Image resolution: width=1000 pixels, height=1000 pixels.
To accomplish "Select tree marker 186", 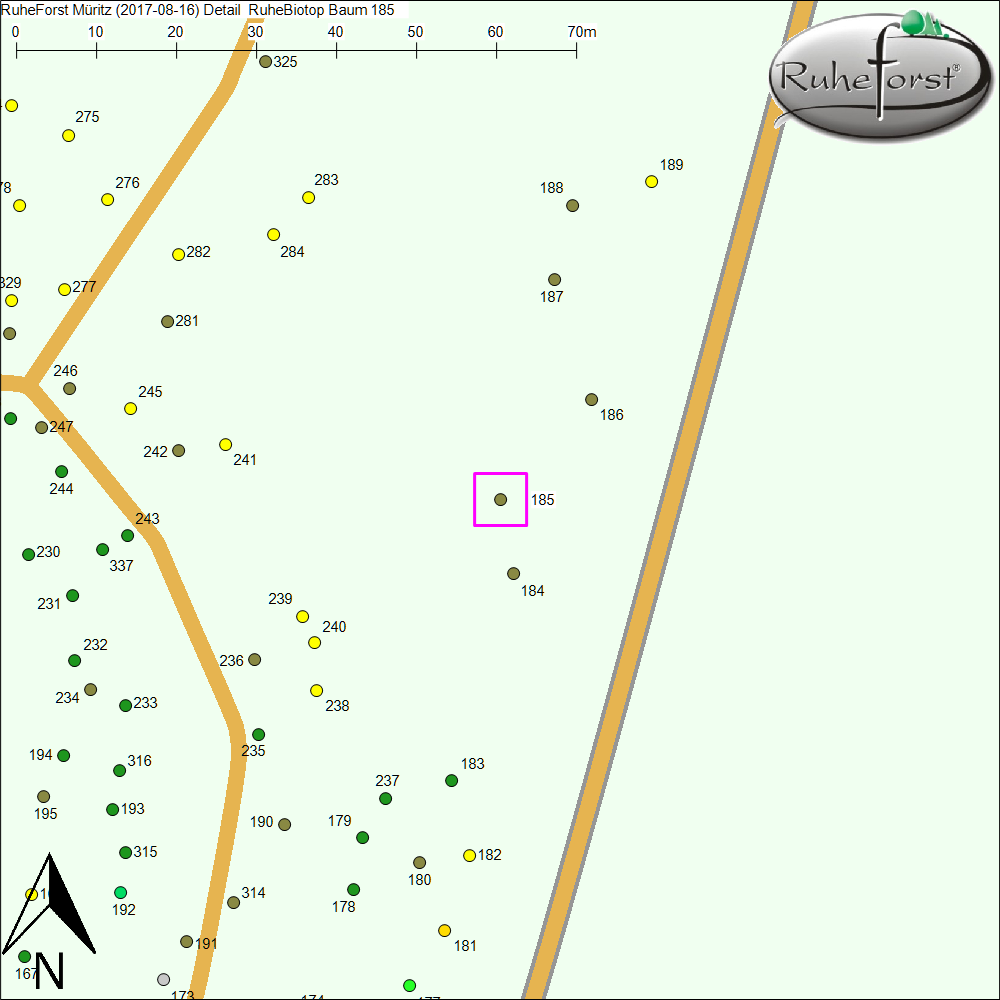I will click(x=591, y=400).
